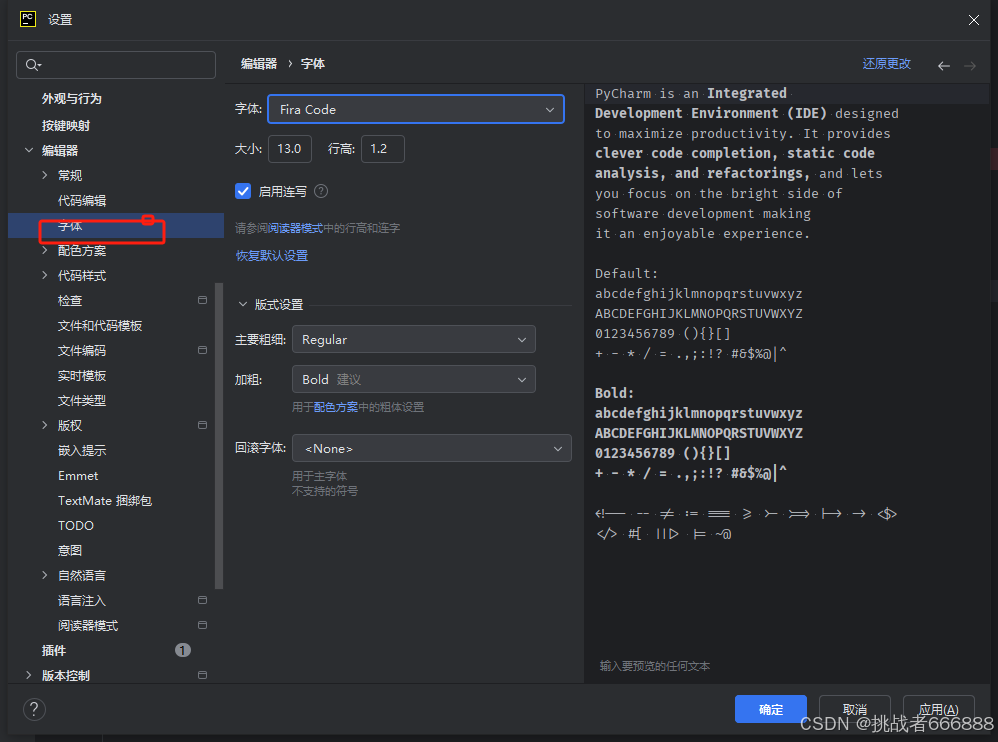The image size is (998, 742).
Task: Click the project-level icon beside 阅读器模式
Action: pos(202,625)
